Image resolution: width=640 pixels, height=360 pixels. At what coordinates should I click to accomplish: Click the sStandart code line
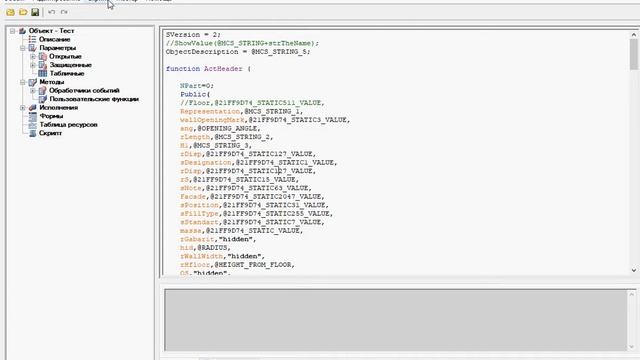(x=252, y=222)
